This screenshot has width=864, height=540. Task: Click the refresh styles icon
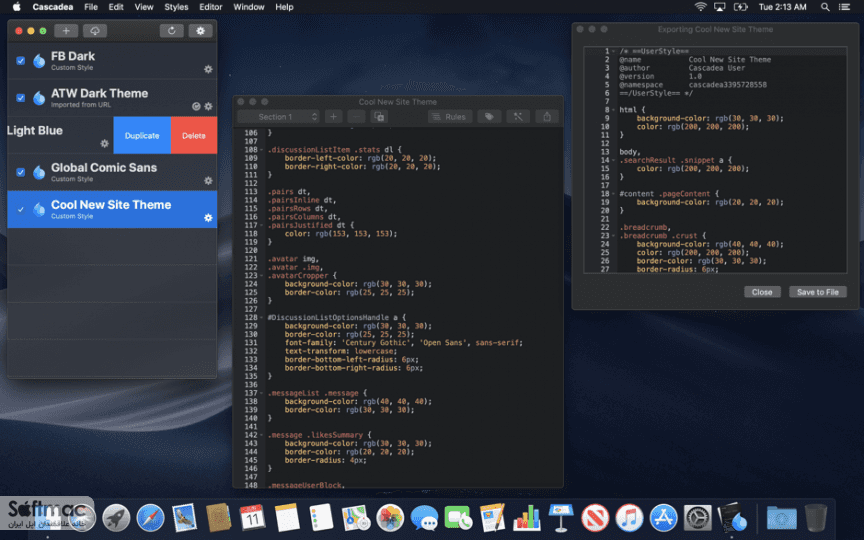click(x=171, y=31)
